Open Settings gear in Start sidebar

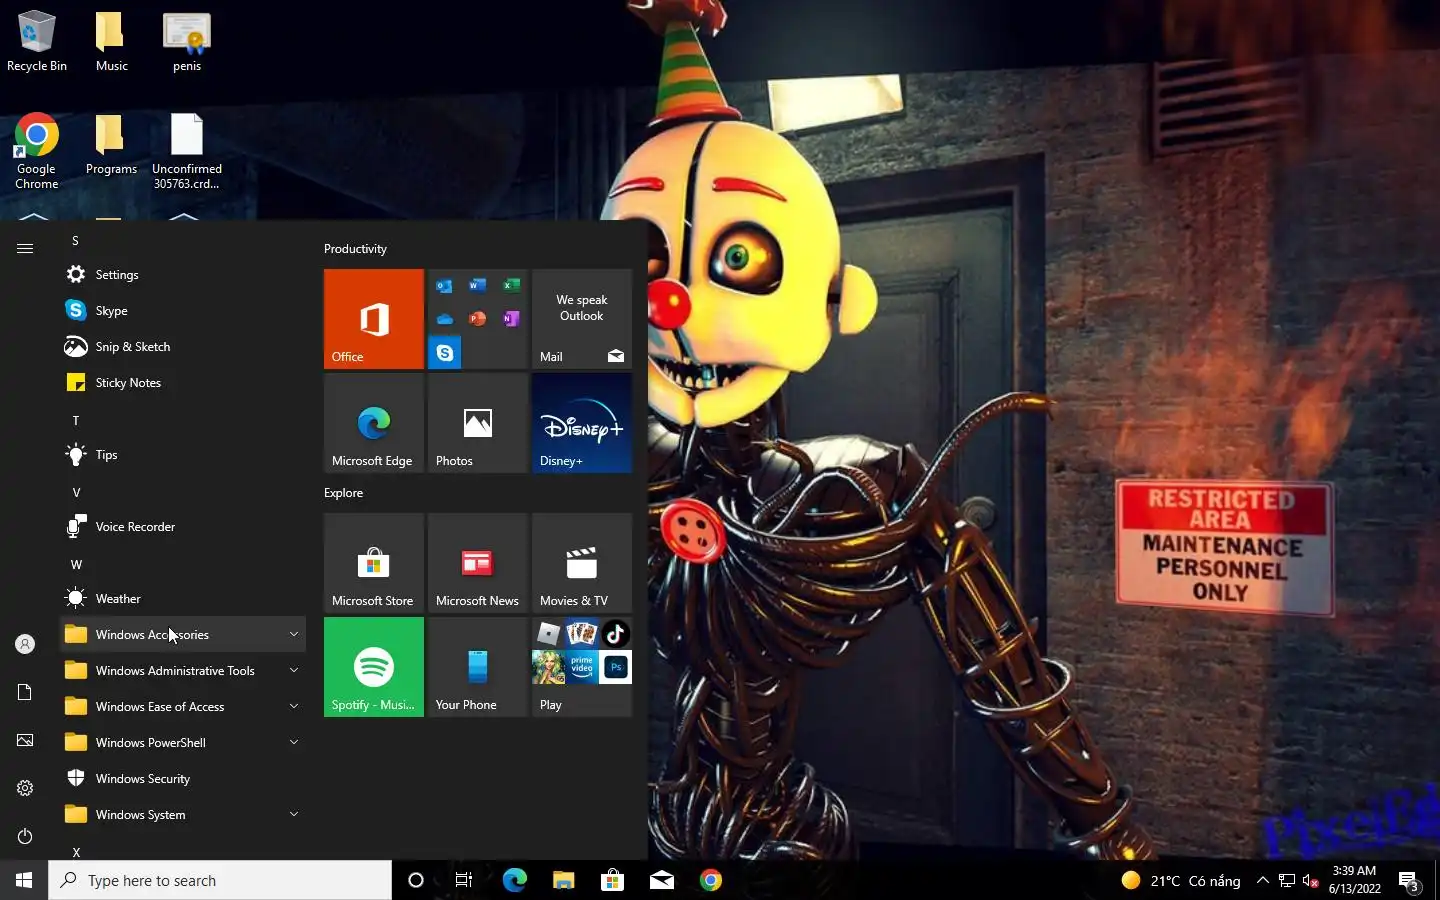(25, 788)
